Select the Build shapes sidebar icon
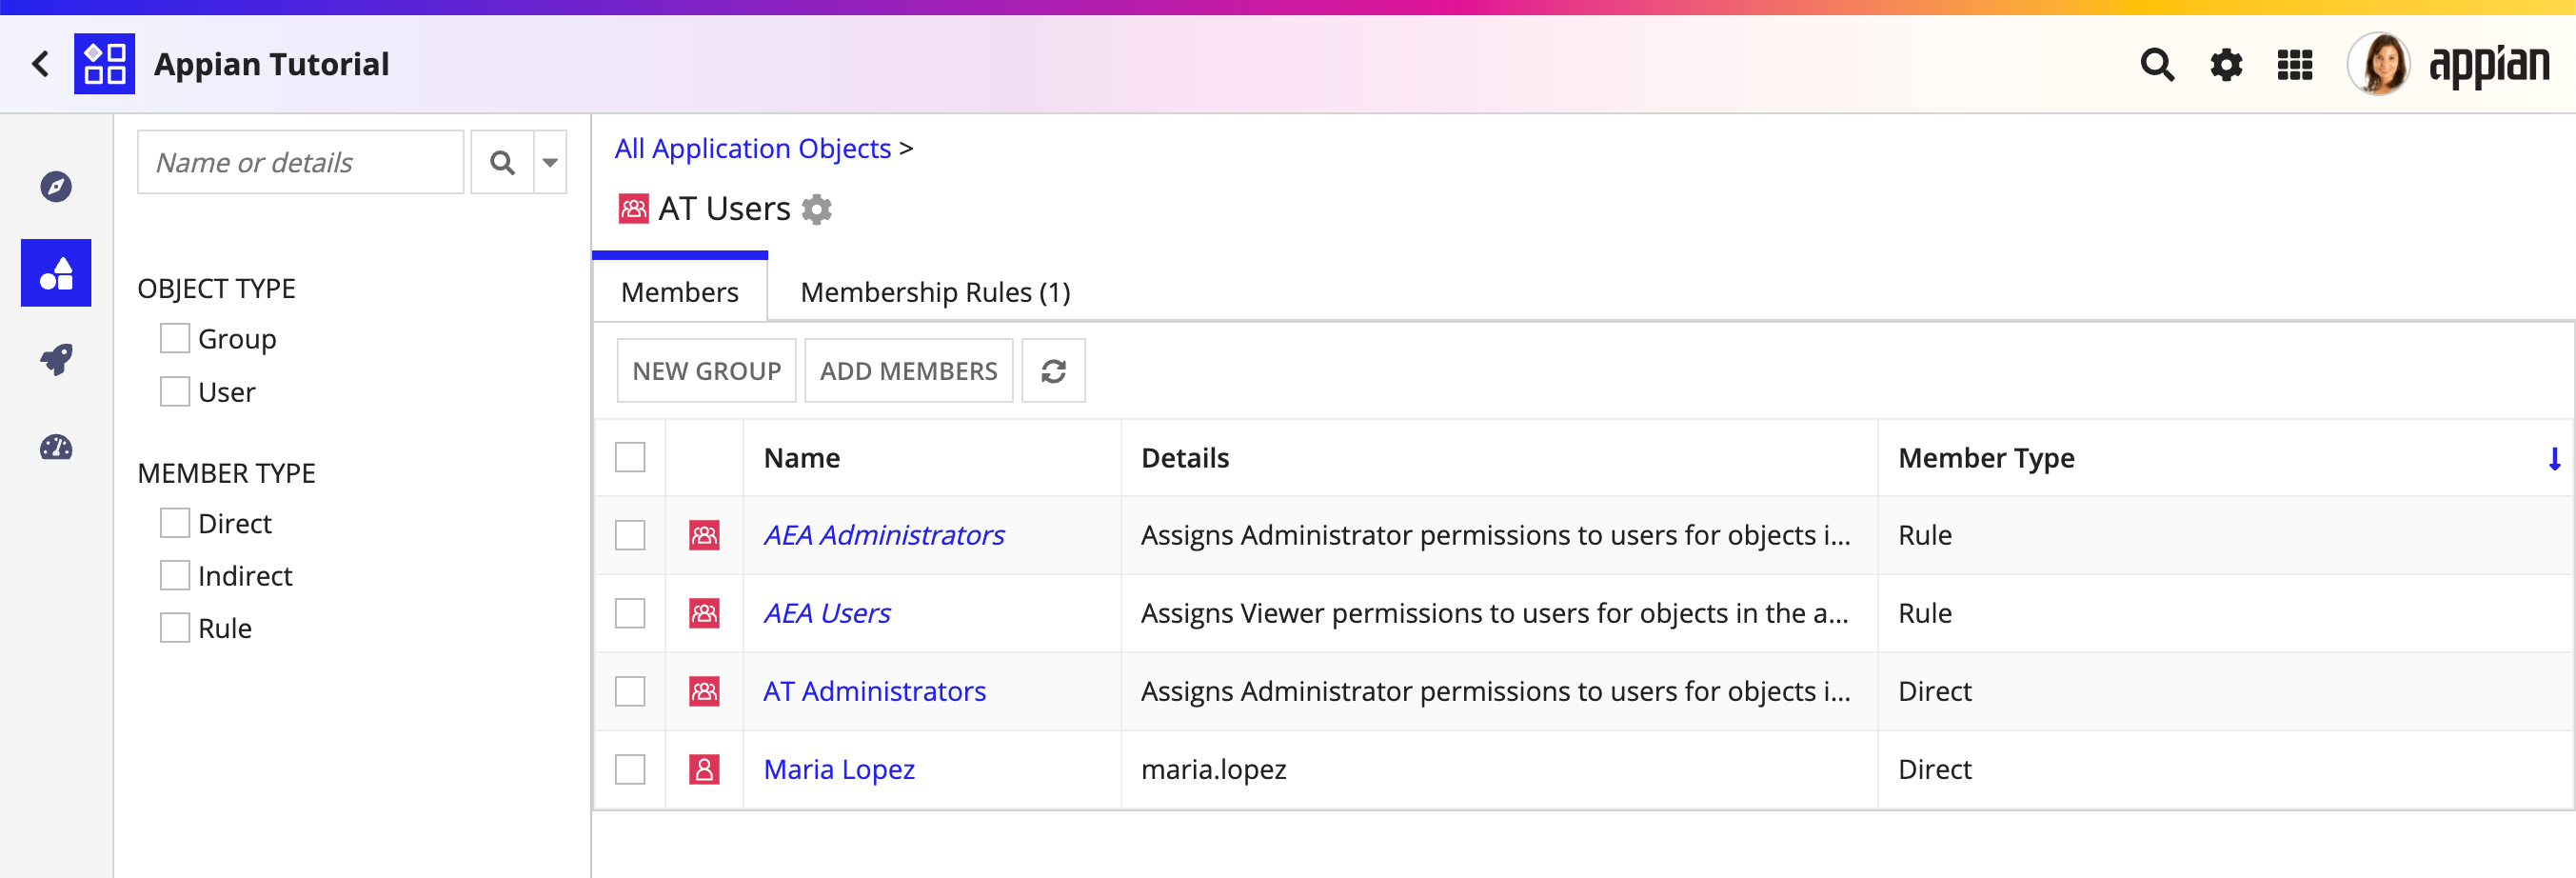 pos(56,273)
